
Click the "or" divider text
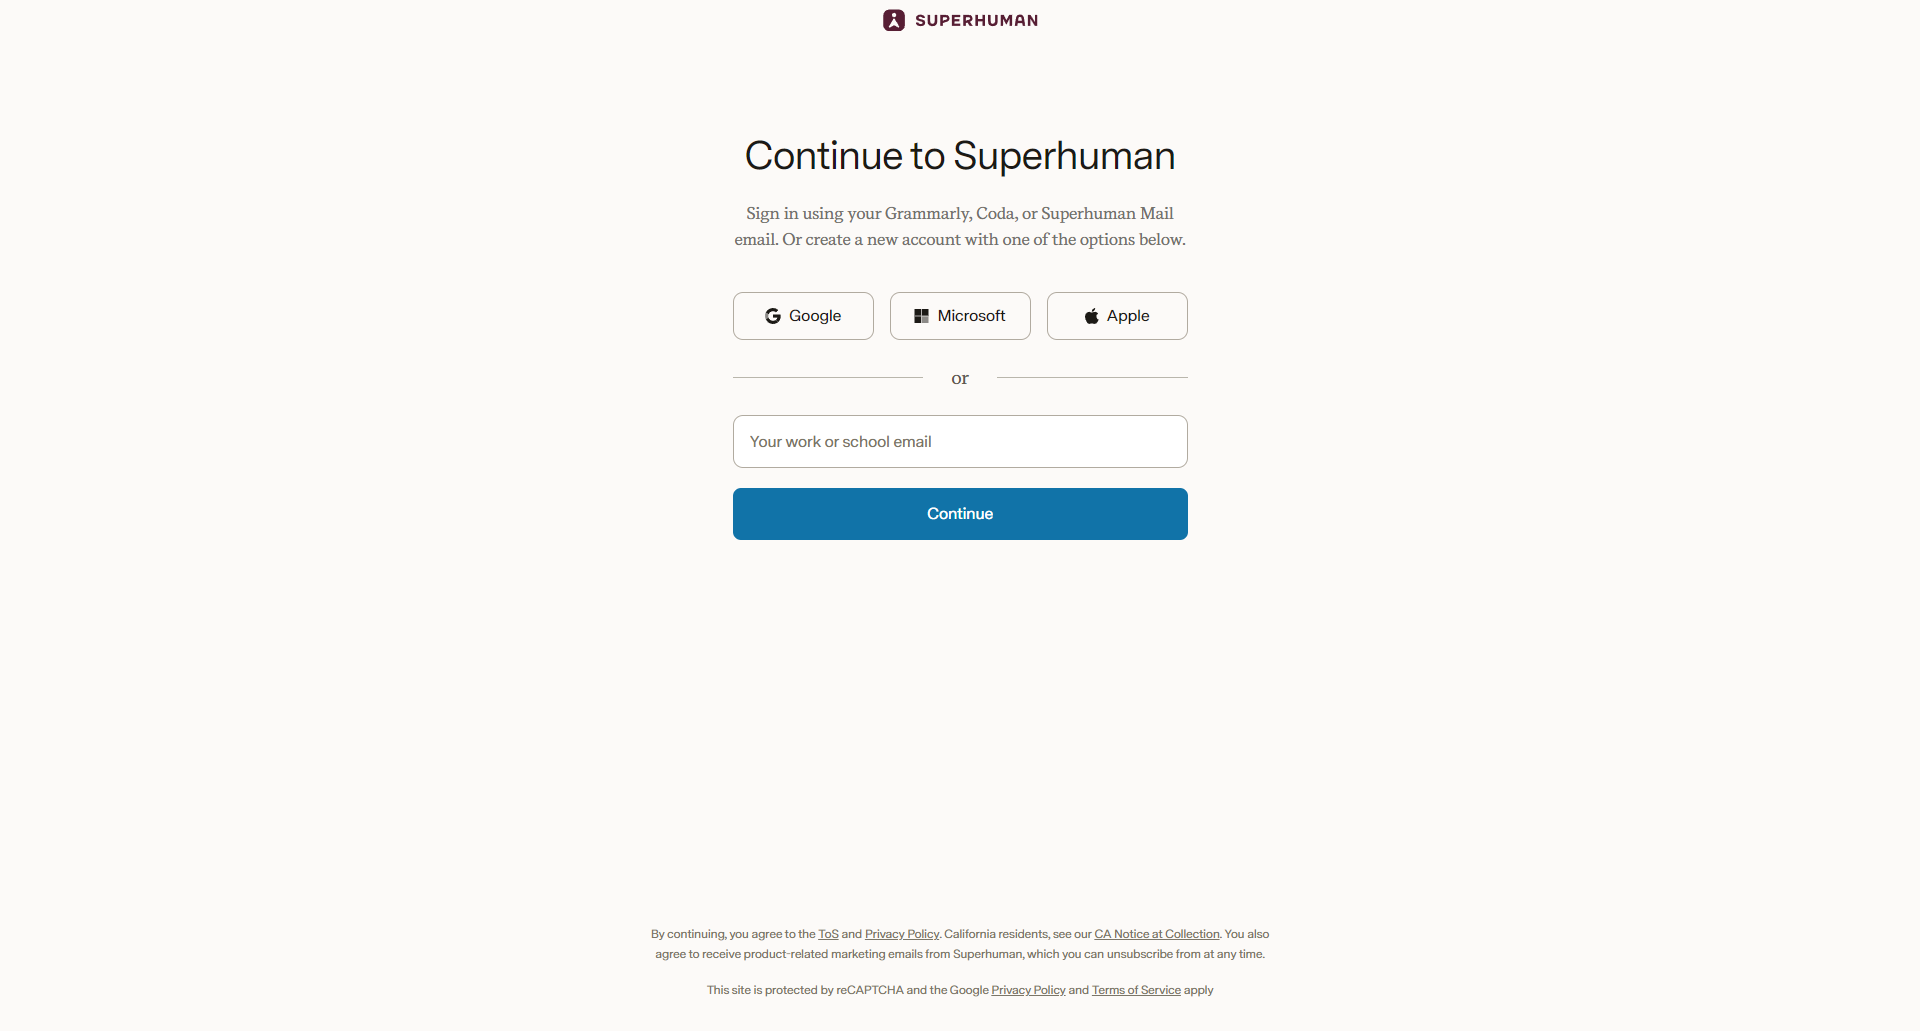tap(959, 378)
